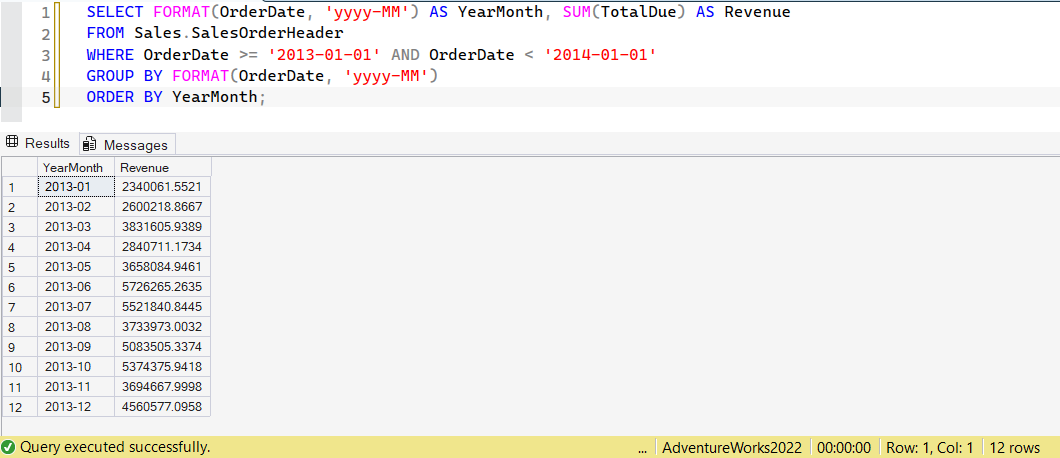Select cell 2013-07 in YearMonth column

(76, 307)
